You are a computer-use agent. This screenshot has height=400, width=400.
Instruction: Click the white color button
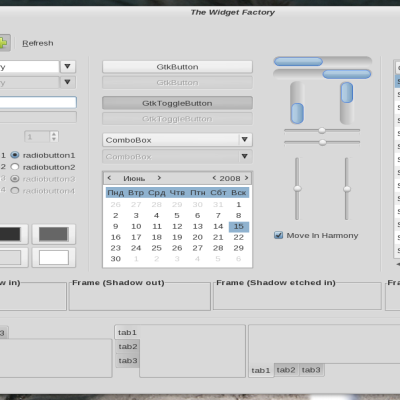click(54, 258)
